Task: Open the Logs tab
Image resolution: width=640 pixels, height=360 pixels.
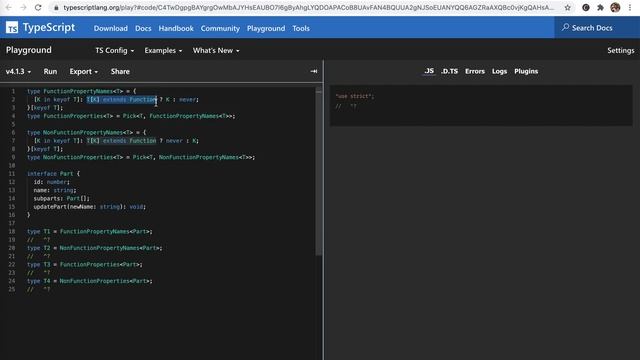Action: (x=499, y=71)
